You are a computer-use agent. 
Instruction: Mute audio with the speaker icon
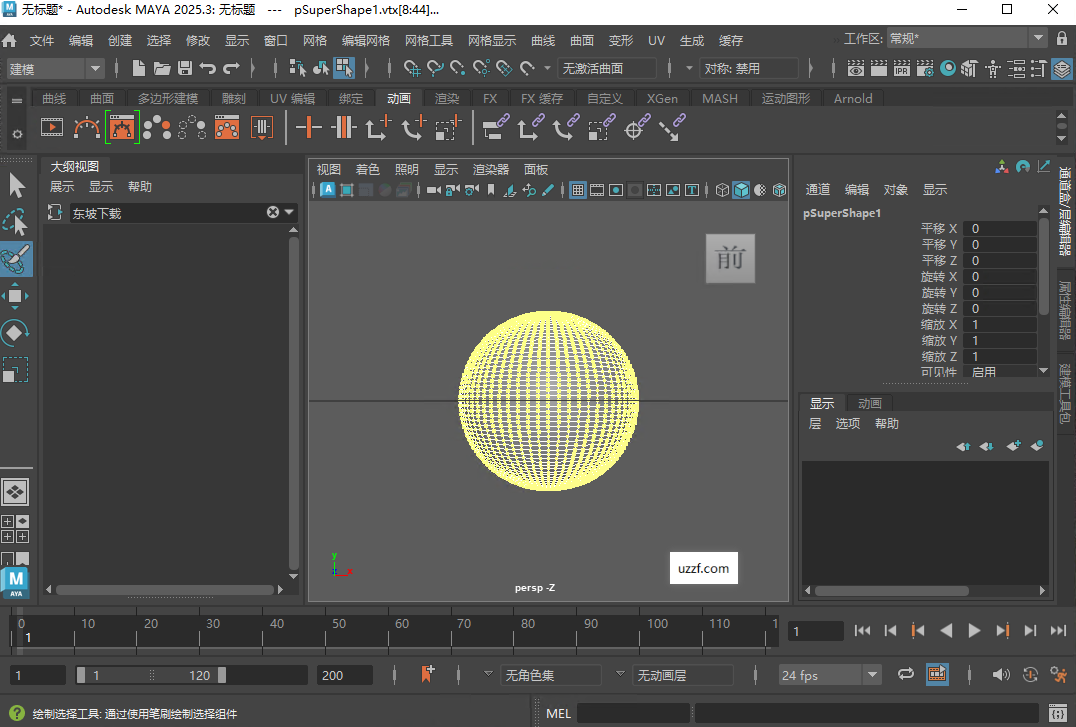click(x=1000, y=674)
